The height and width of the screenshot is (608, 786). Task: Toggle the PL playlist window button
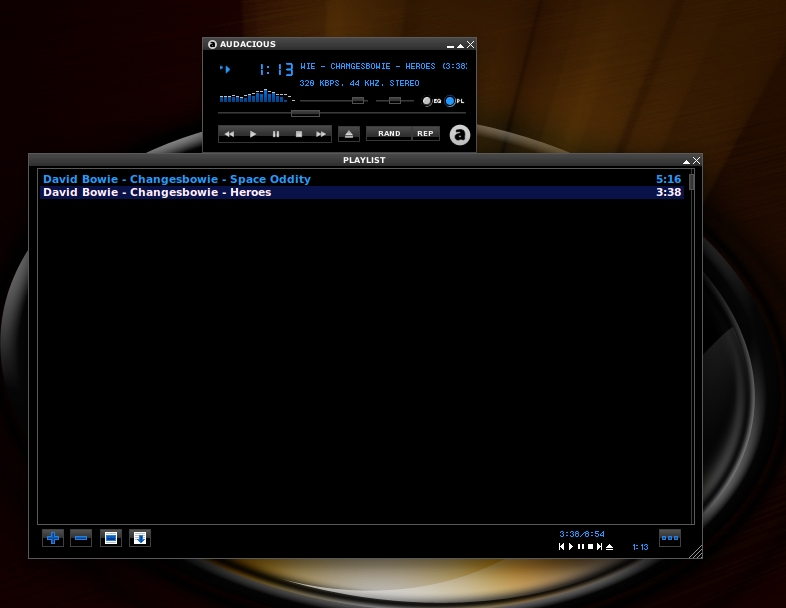[455, 101]
